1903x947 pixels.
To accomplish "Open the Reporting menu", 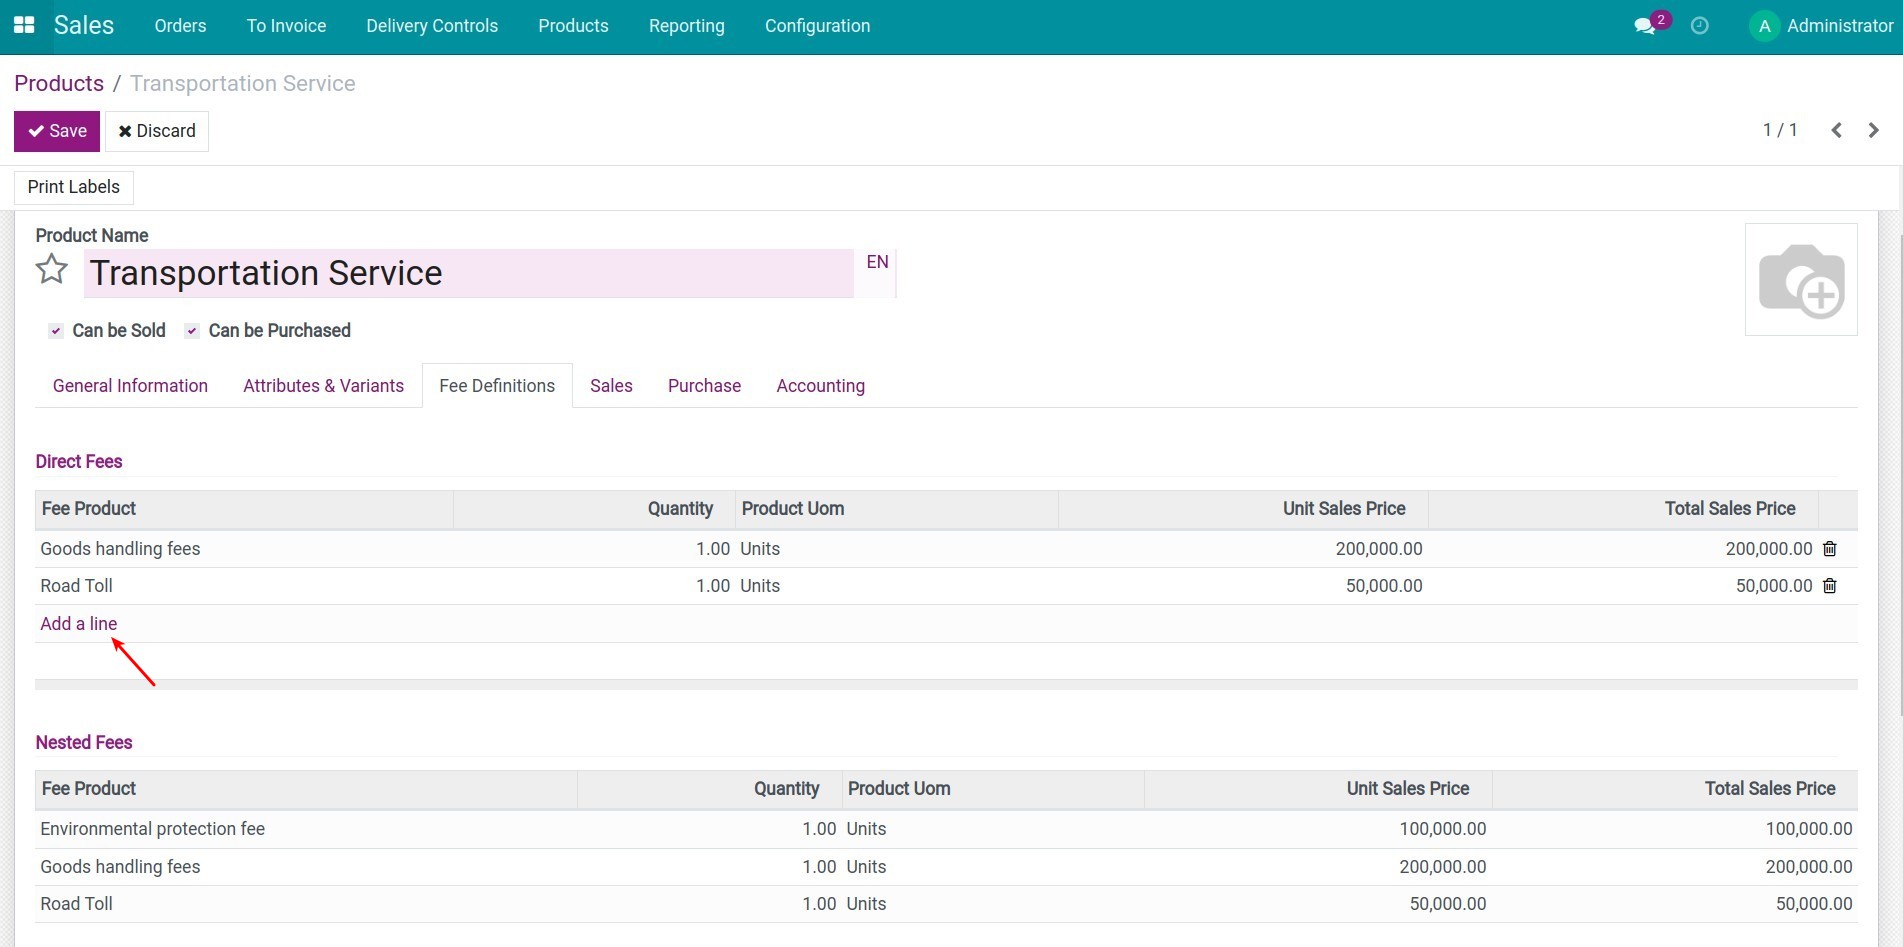I will [686, 25].
